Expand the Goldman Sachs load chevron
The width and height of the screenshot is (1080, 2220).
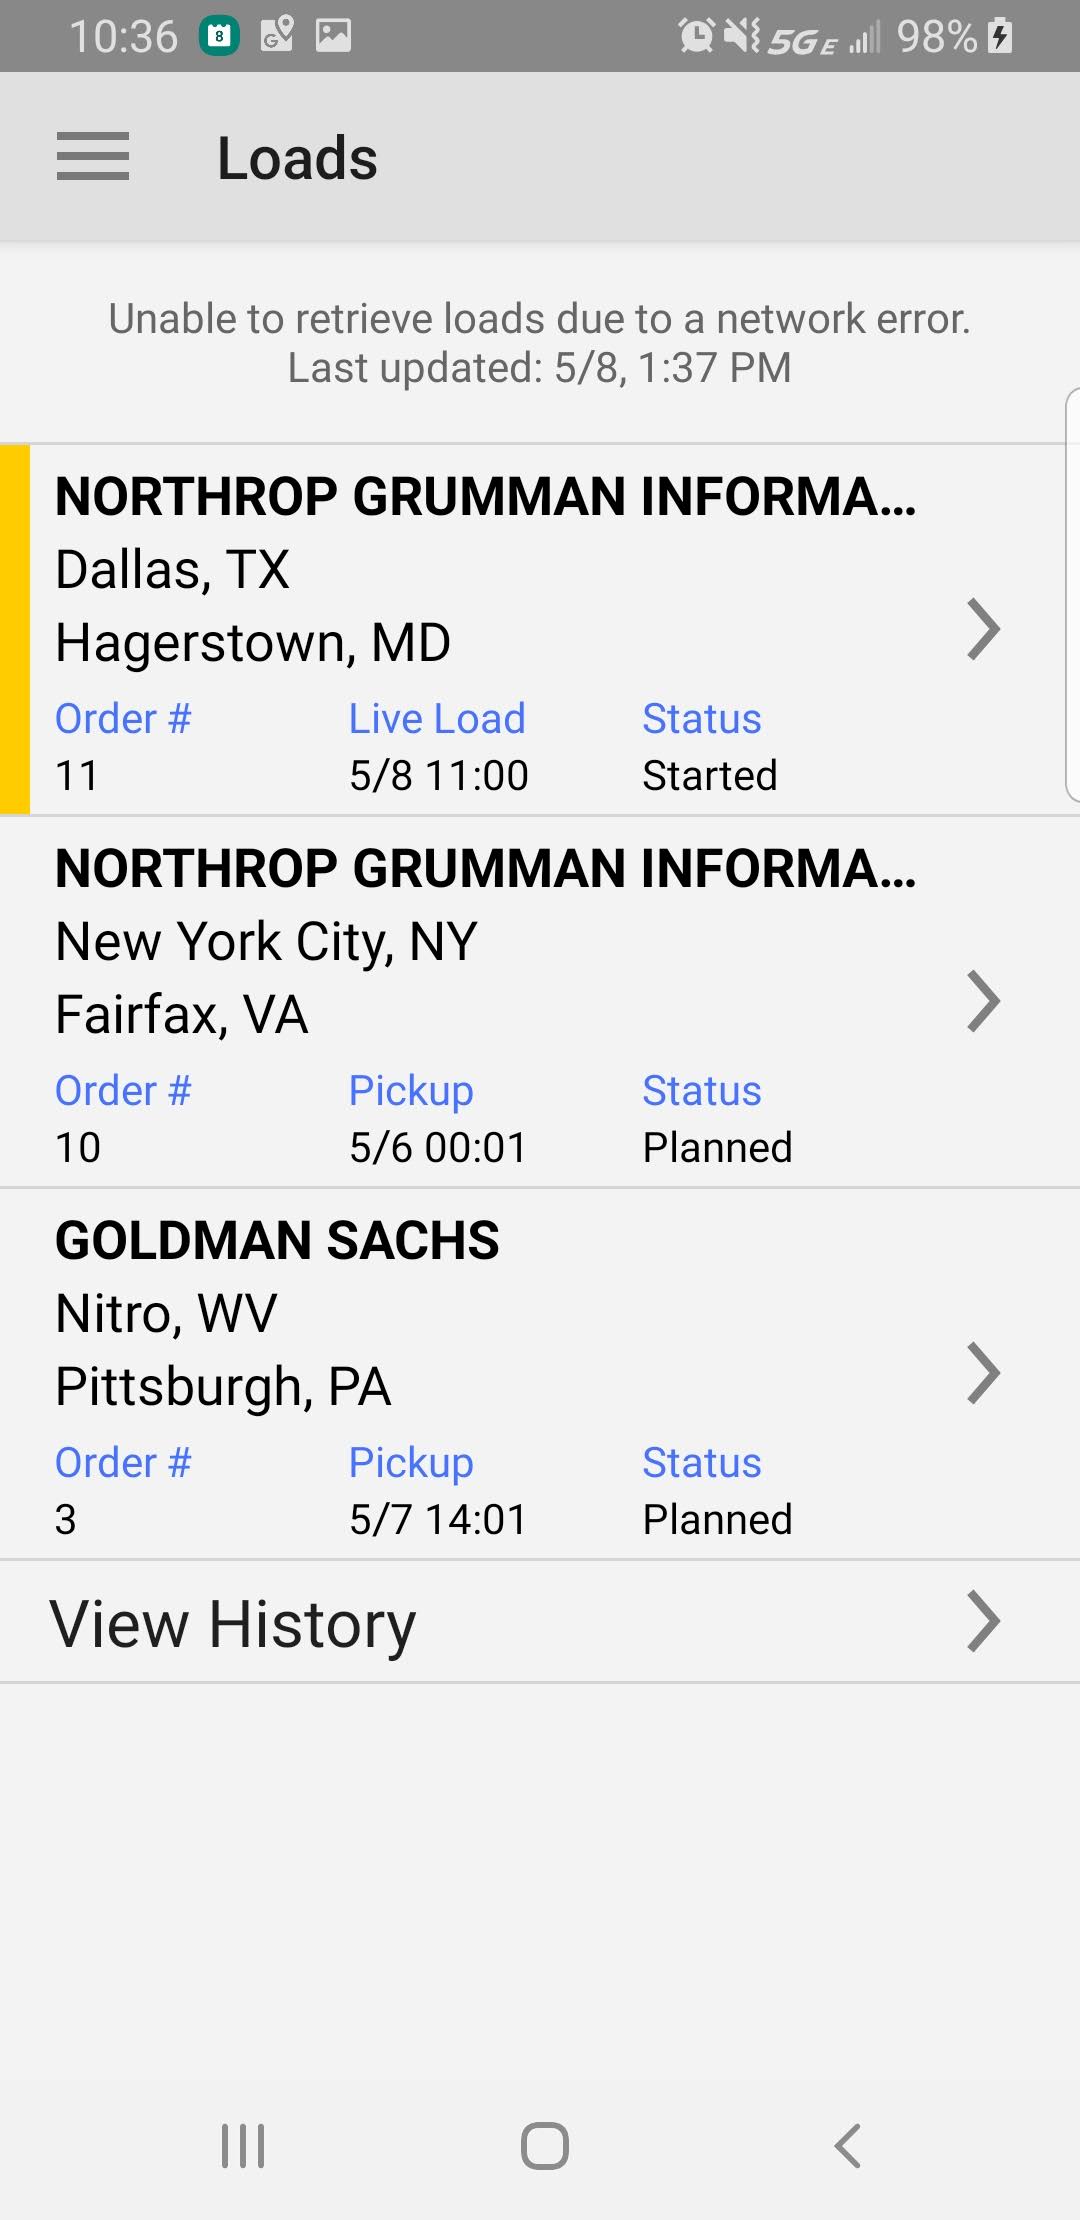pyautogui.click(x=983, y=1374)
